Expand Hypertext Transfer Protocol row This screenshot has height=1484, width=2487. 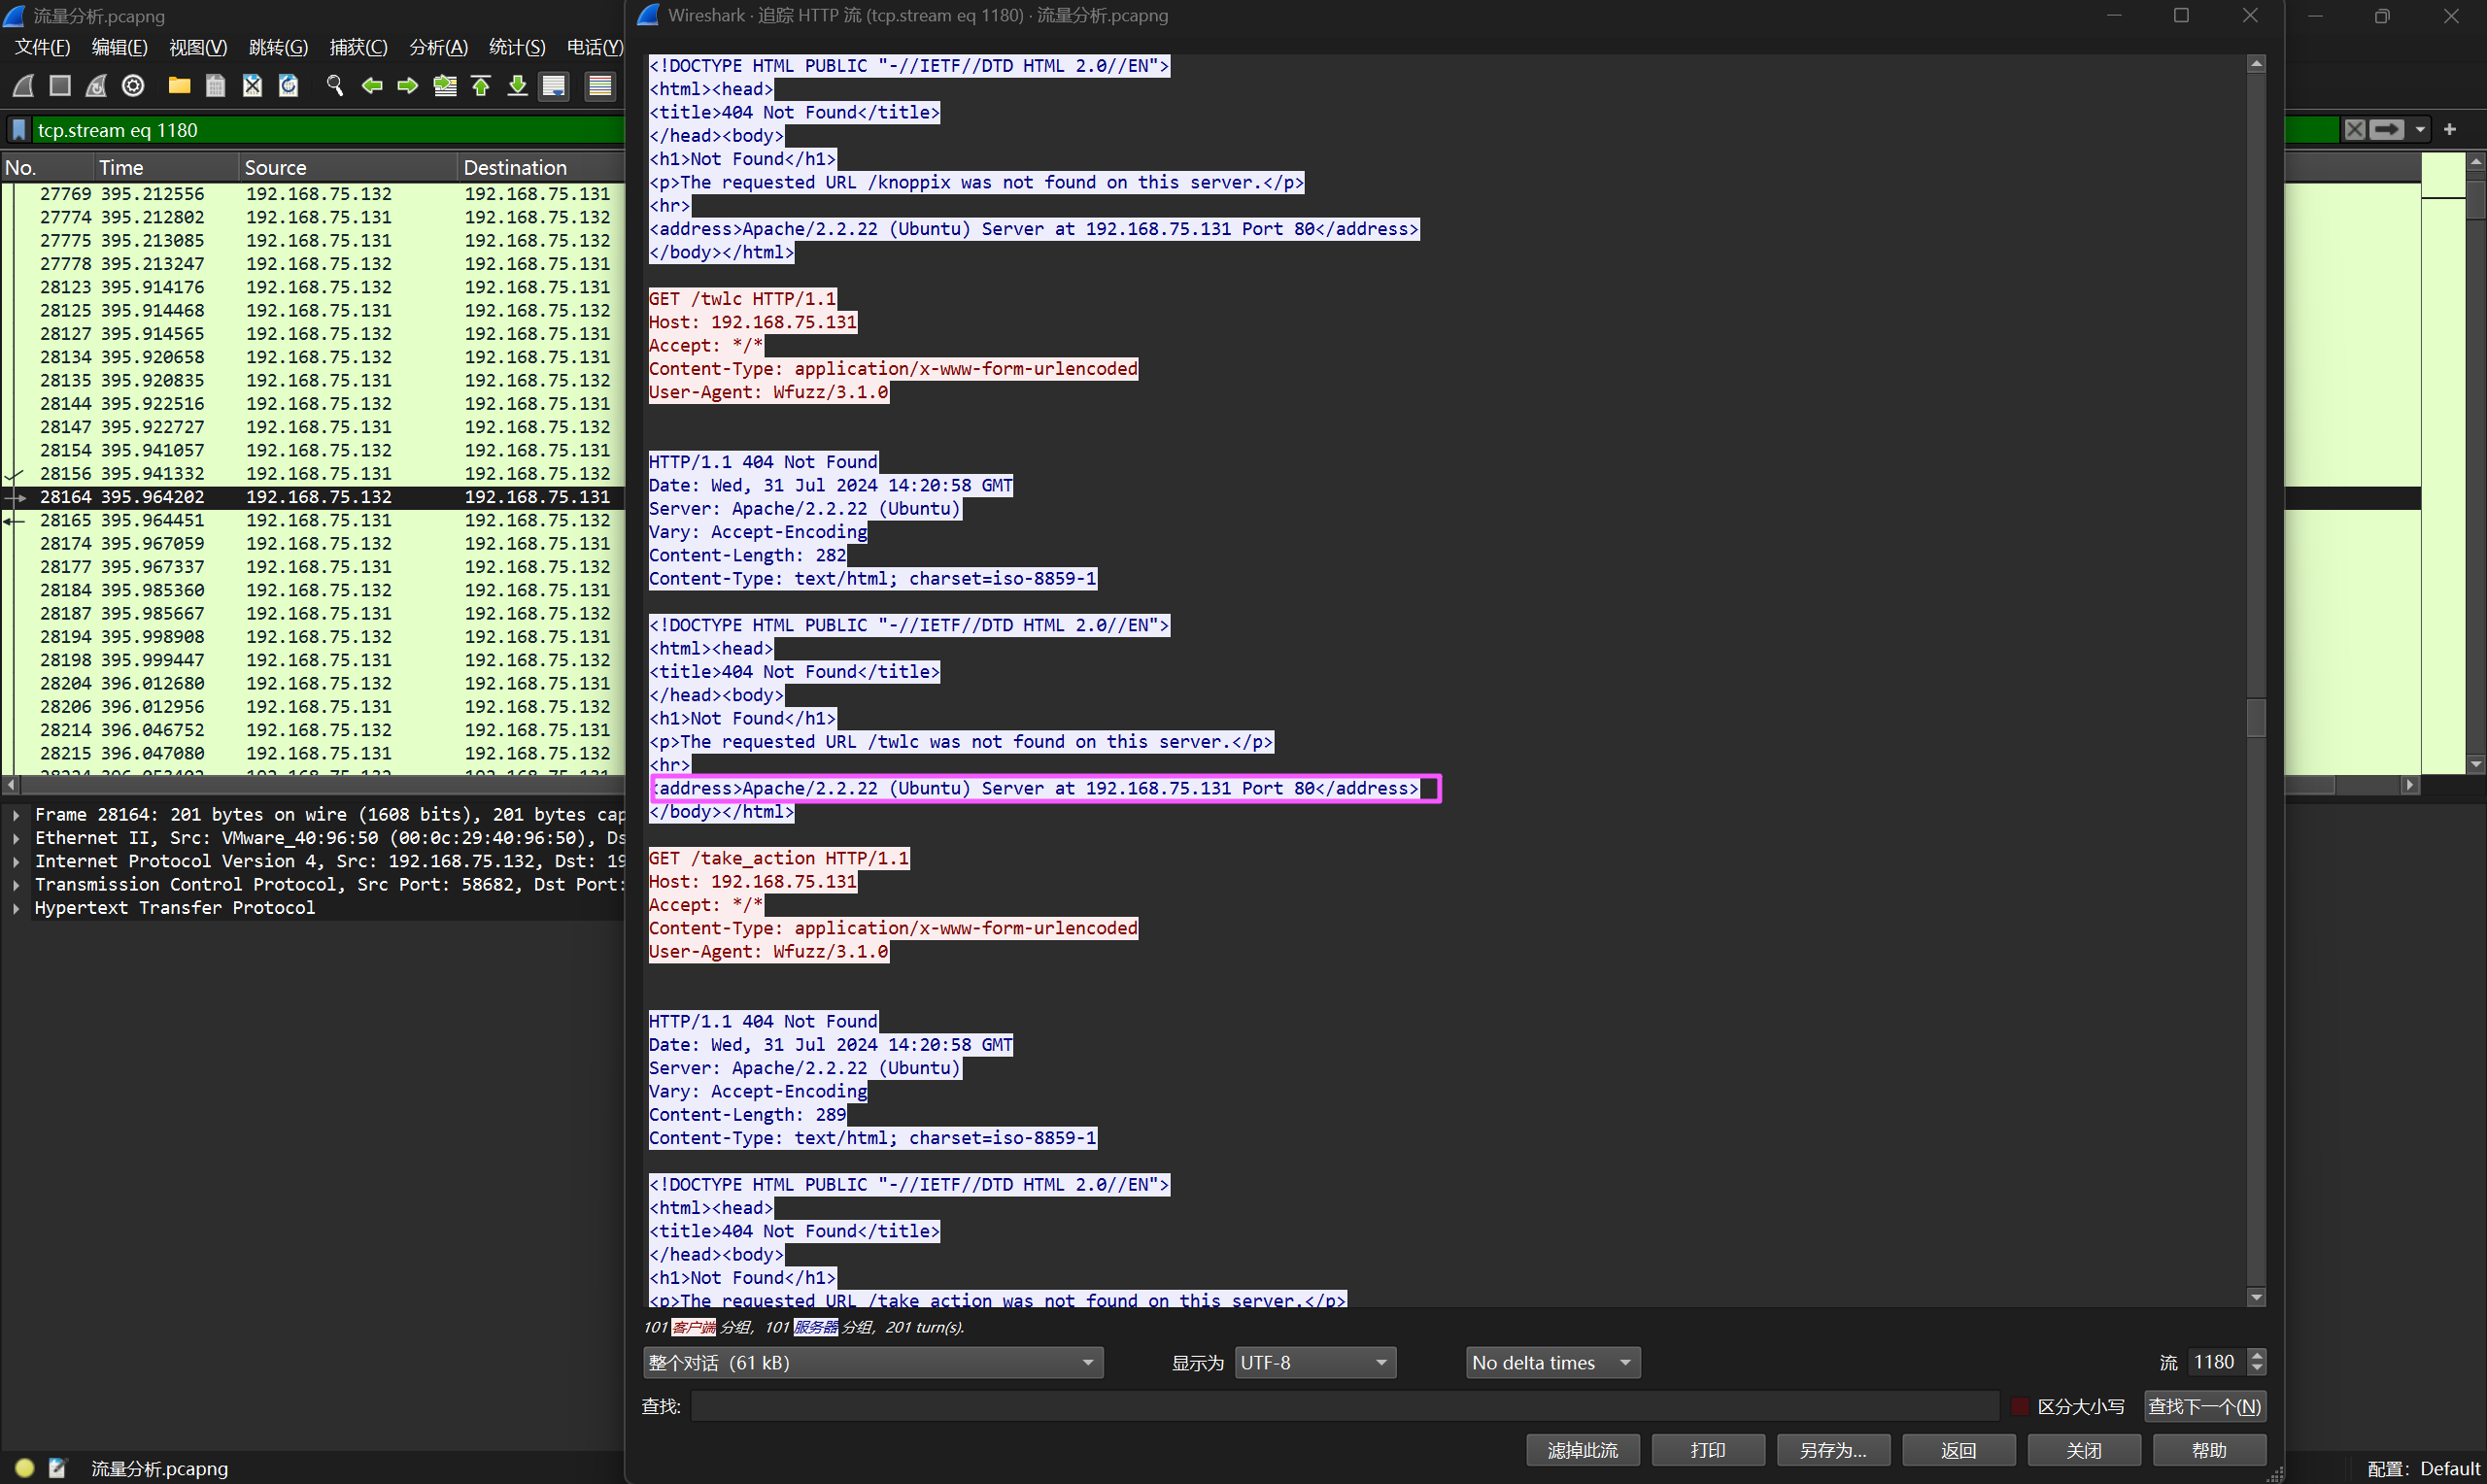pos(16,908)
